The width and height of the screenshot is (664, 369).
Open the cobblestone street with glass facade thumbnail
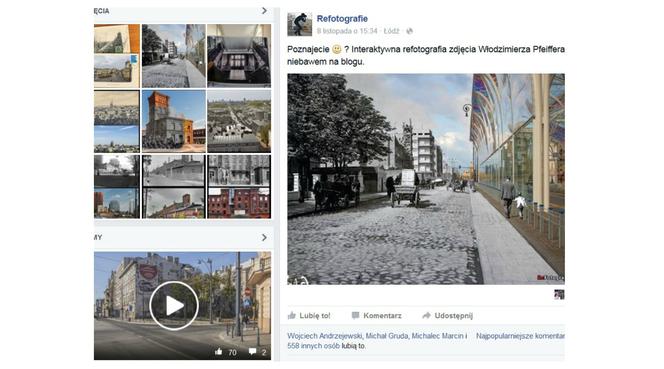coord(174,56)
